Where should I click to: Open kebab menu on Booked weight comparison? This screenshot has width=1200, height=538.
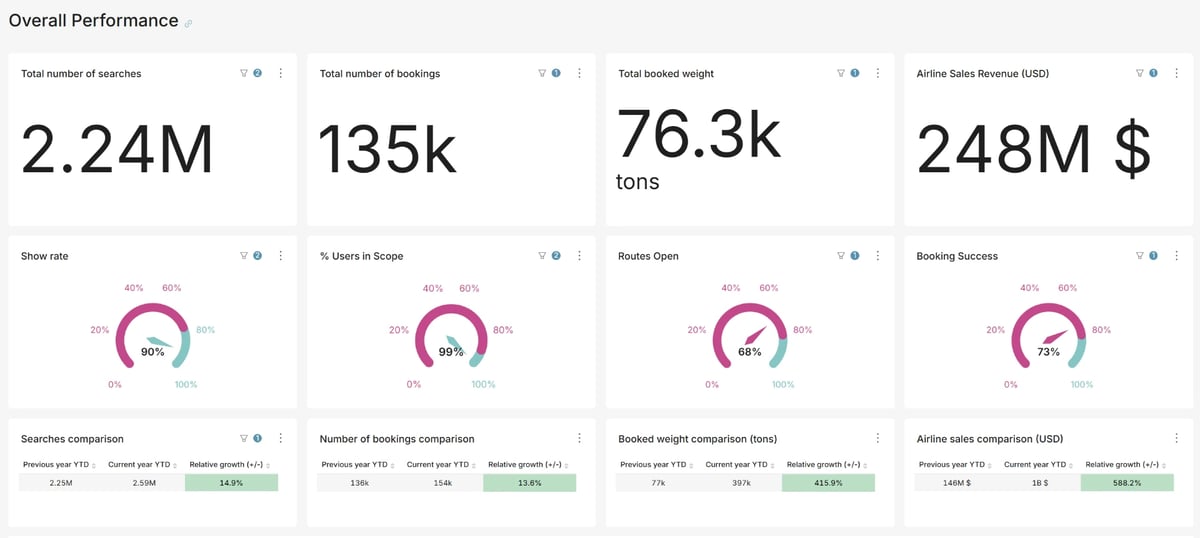tap(877, 438)
